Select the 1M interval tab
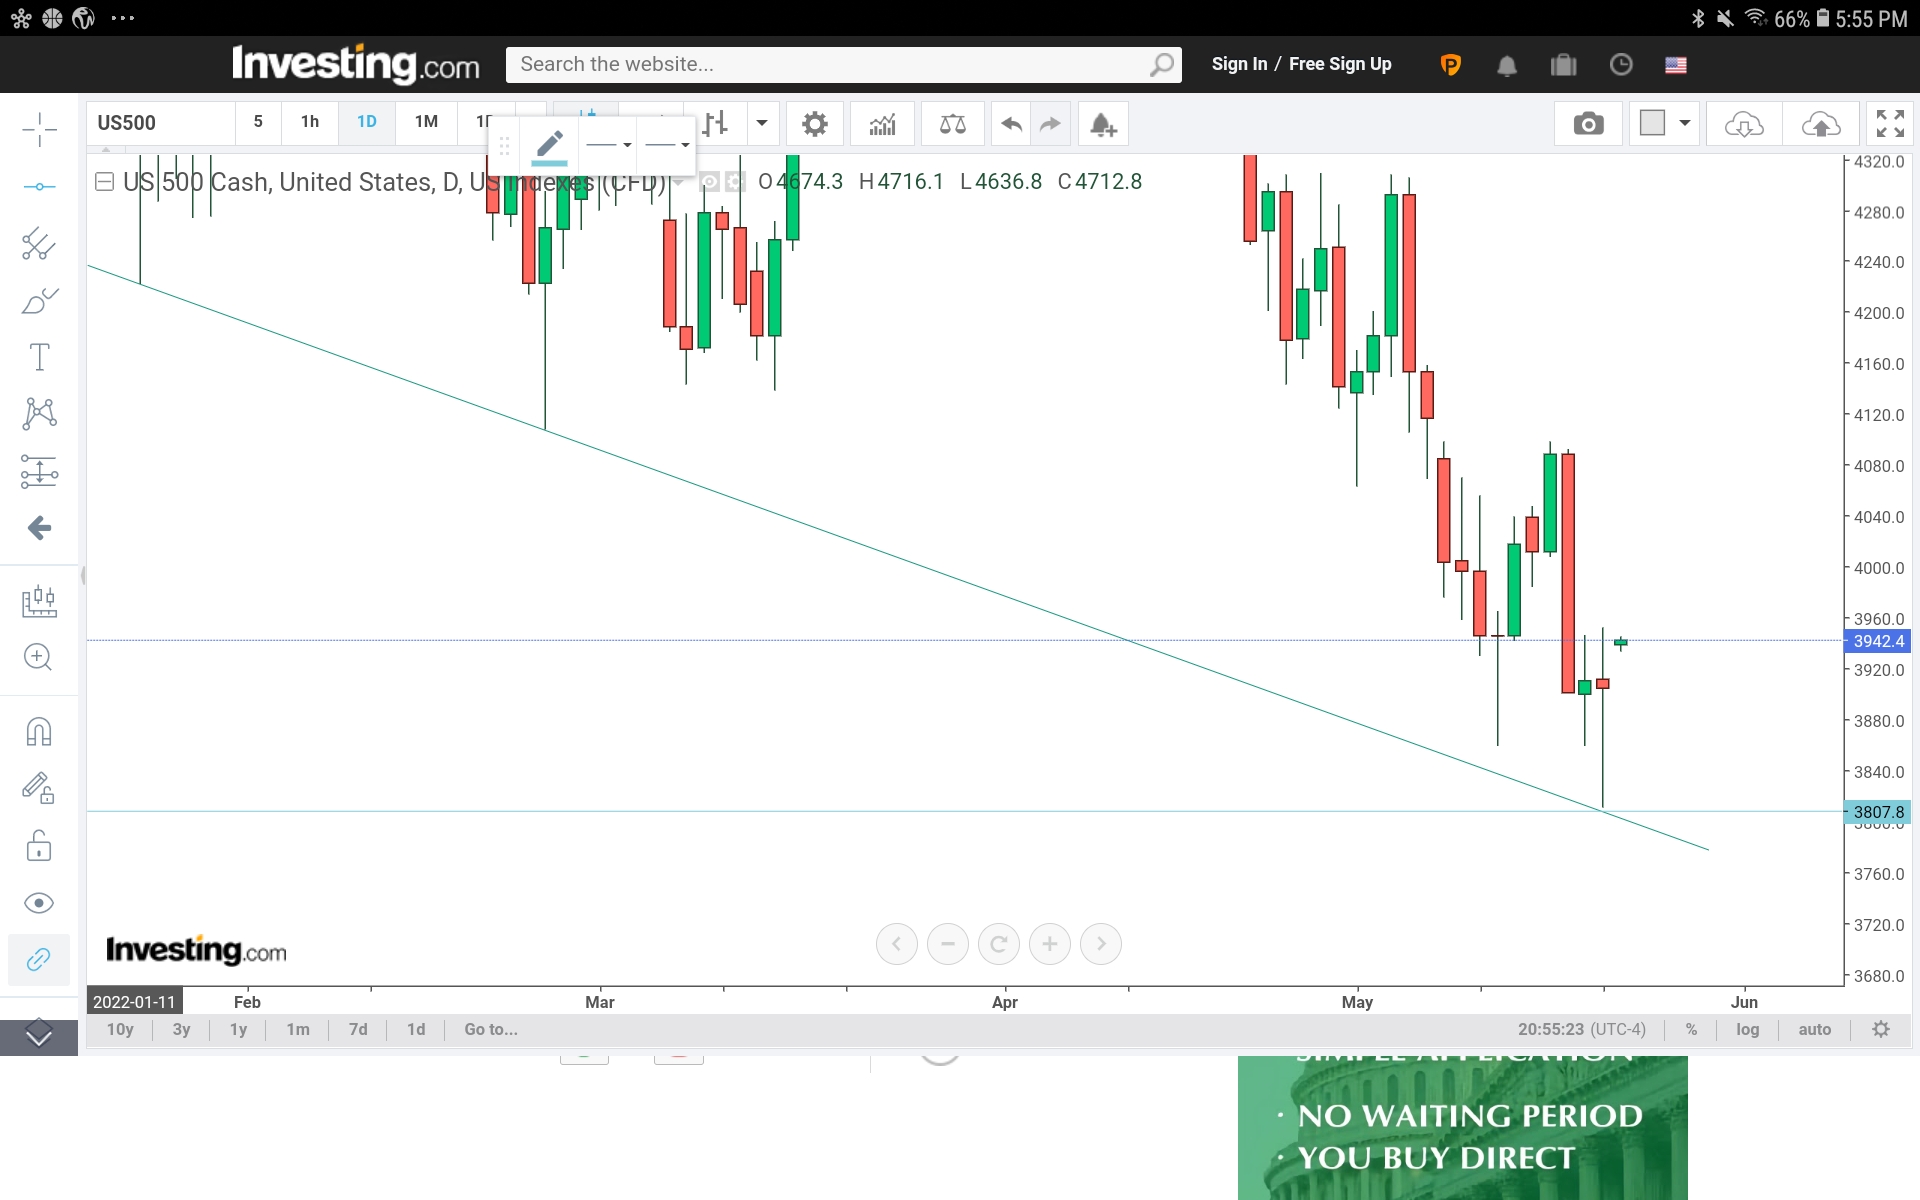Screen dimensions: 1920x1200 click(x=426, y=122)
